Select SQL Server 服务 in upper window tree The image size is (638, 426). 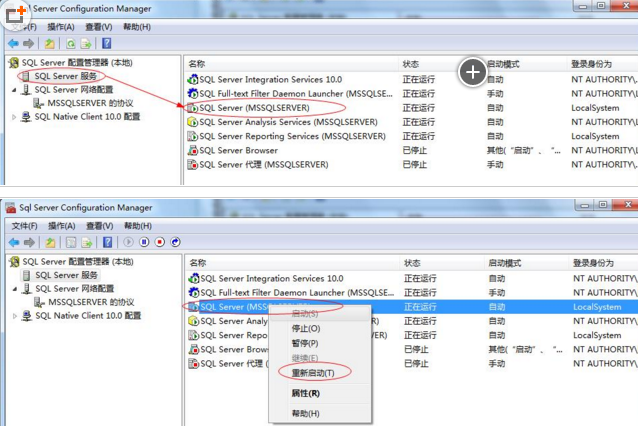[65, 76]
